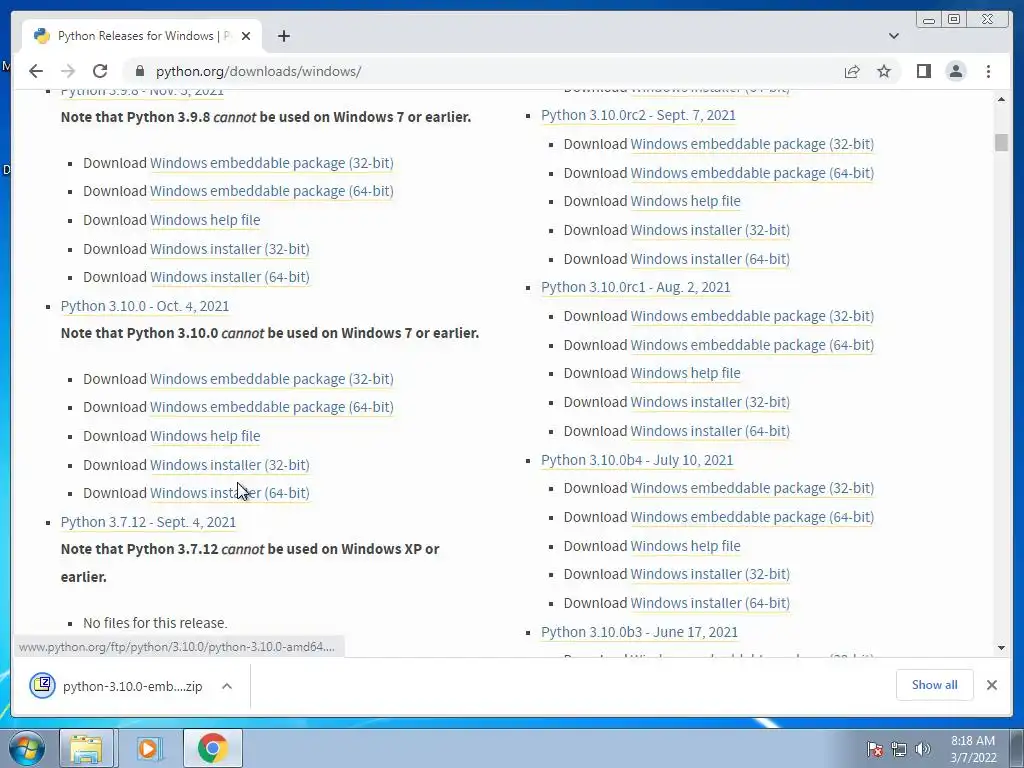Download 3.10.0b4 embeddable package (64-bit)
The height and width of the screenshot is (768, 1024).
[x=752, y=517]
